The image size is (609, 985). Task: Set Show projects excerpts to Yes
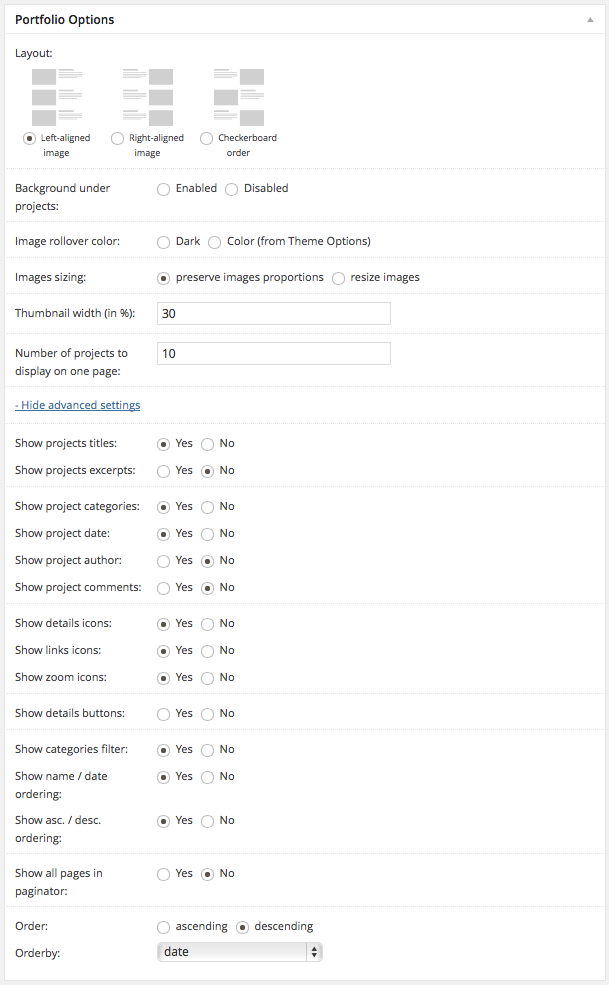click(x=164, y=471)
